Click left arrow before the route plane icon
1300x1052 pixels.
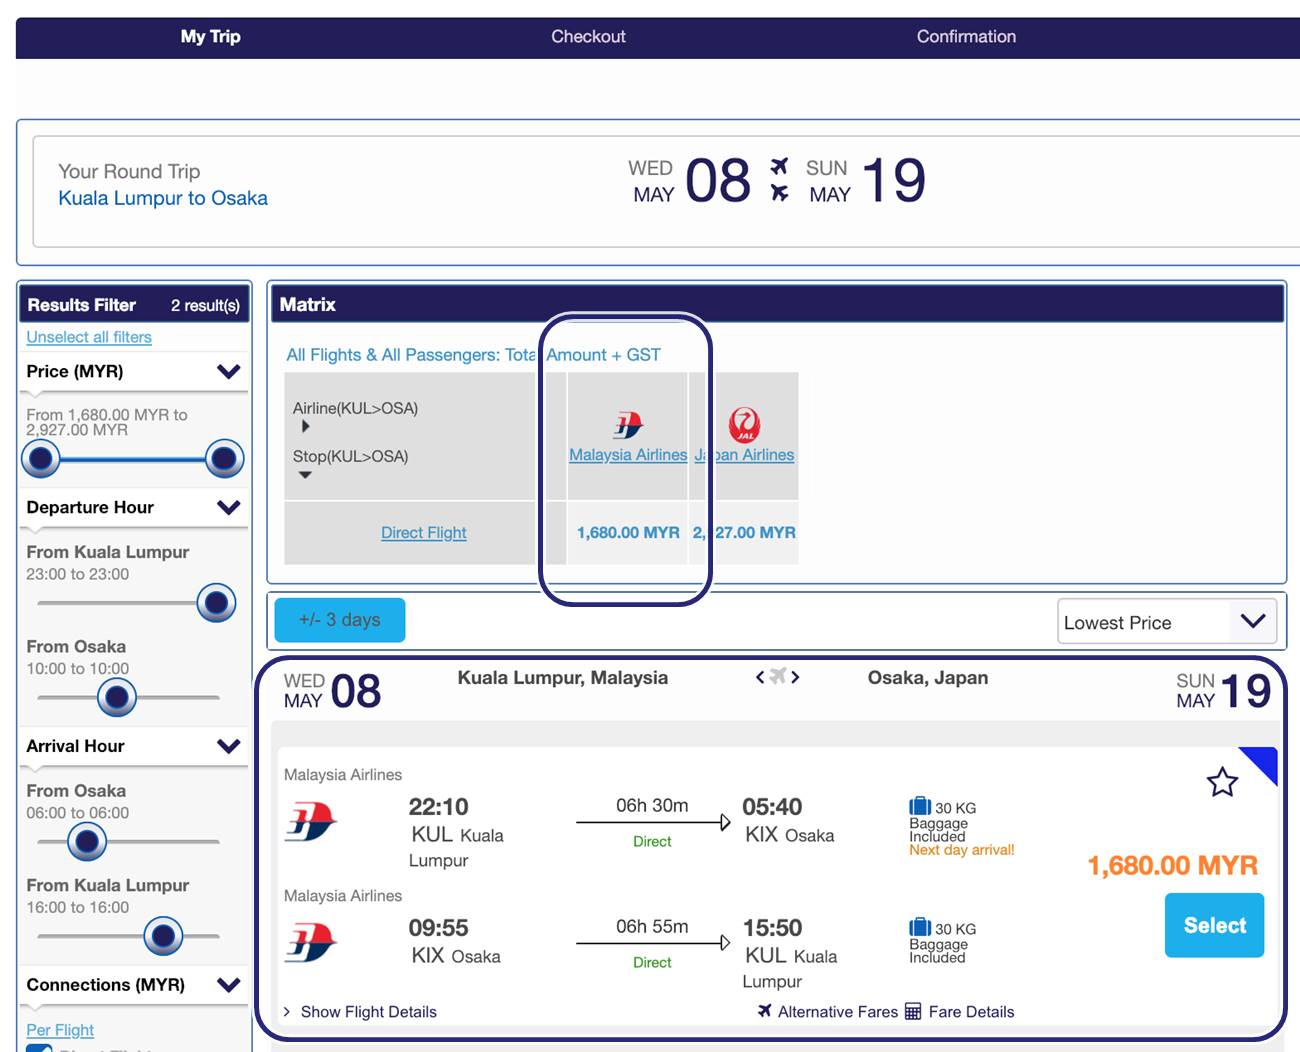click(760, 677)
